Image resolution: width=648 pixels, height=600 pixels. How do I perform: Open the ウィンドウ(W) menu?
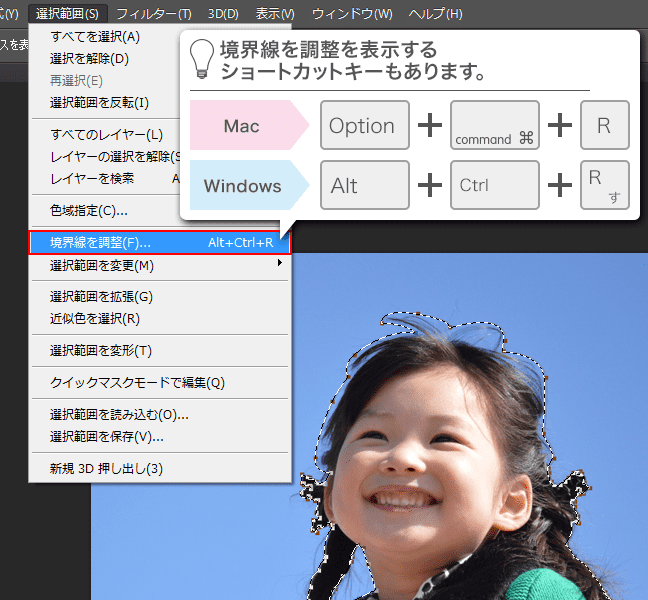tap(352, 14)
